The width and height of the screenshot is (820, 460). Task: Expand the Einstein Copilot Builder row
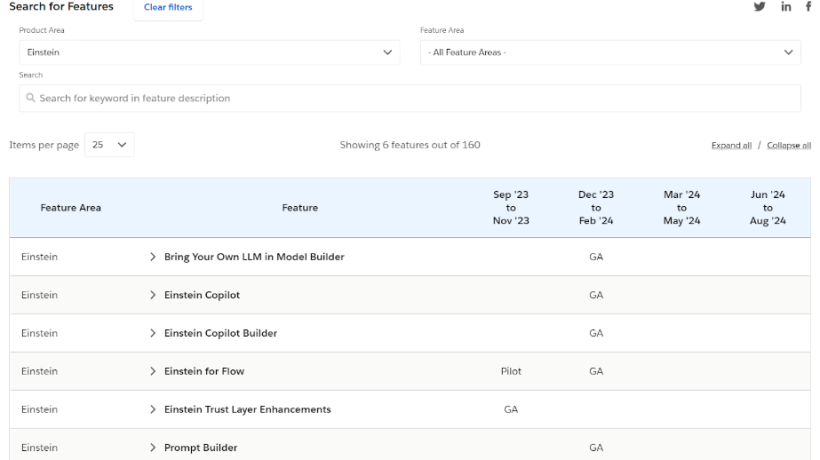153,333
